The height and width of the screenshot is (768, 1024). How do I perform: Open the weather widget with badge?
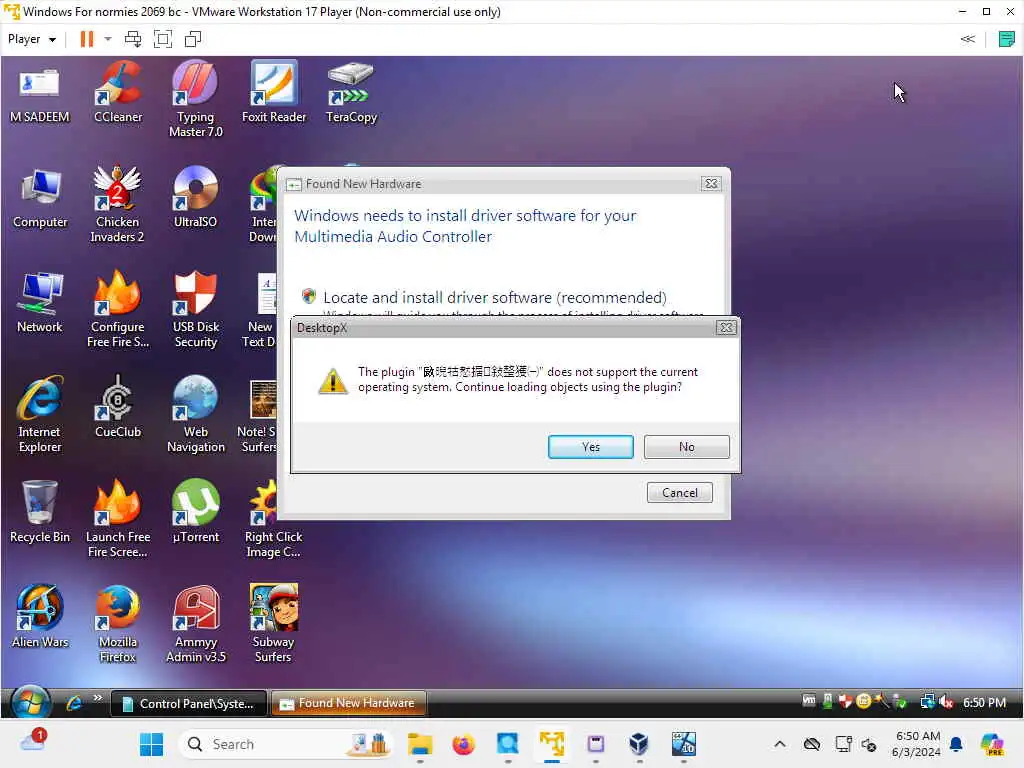point(33,741)
